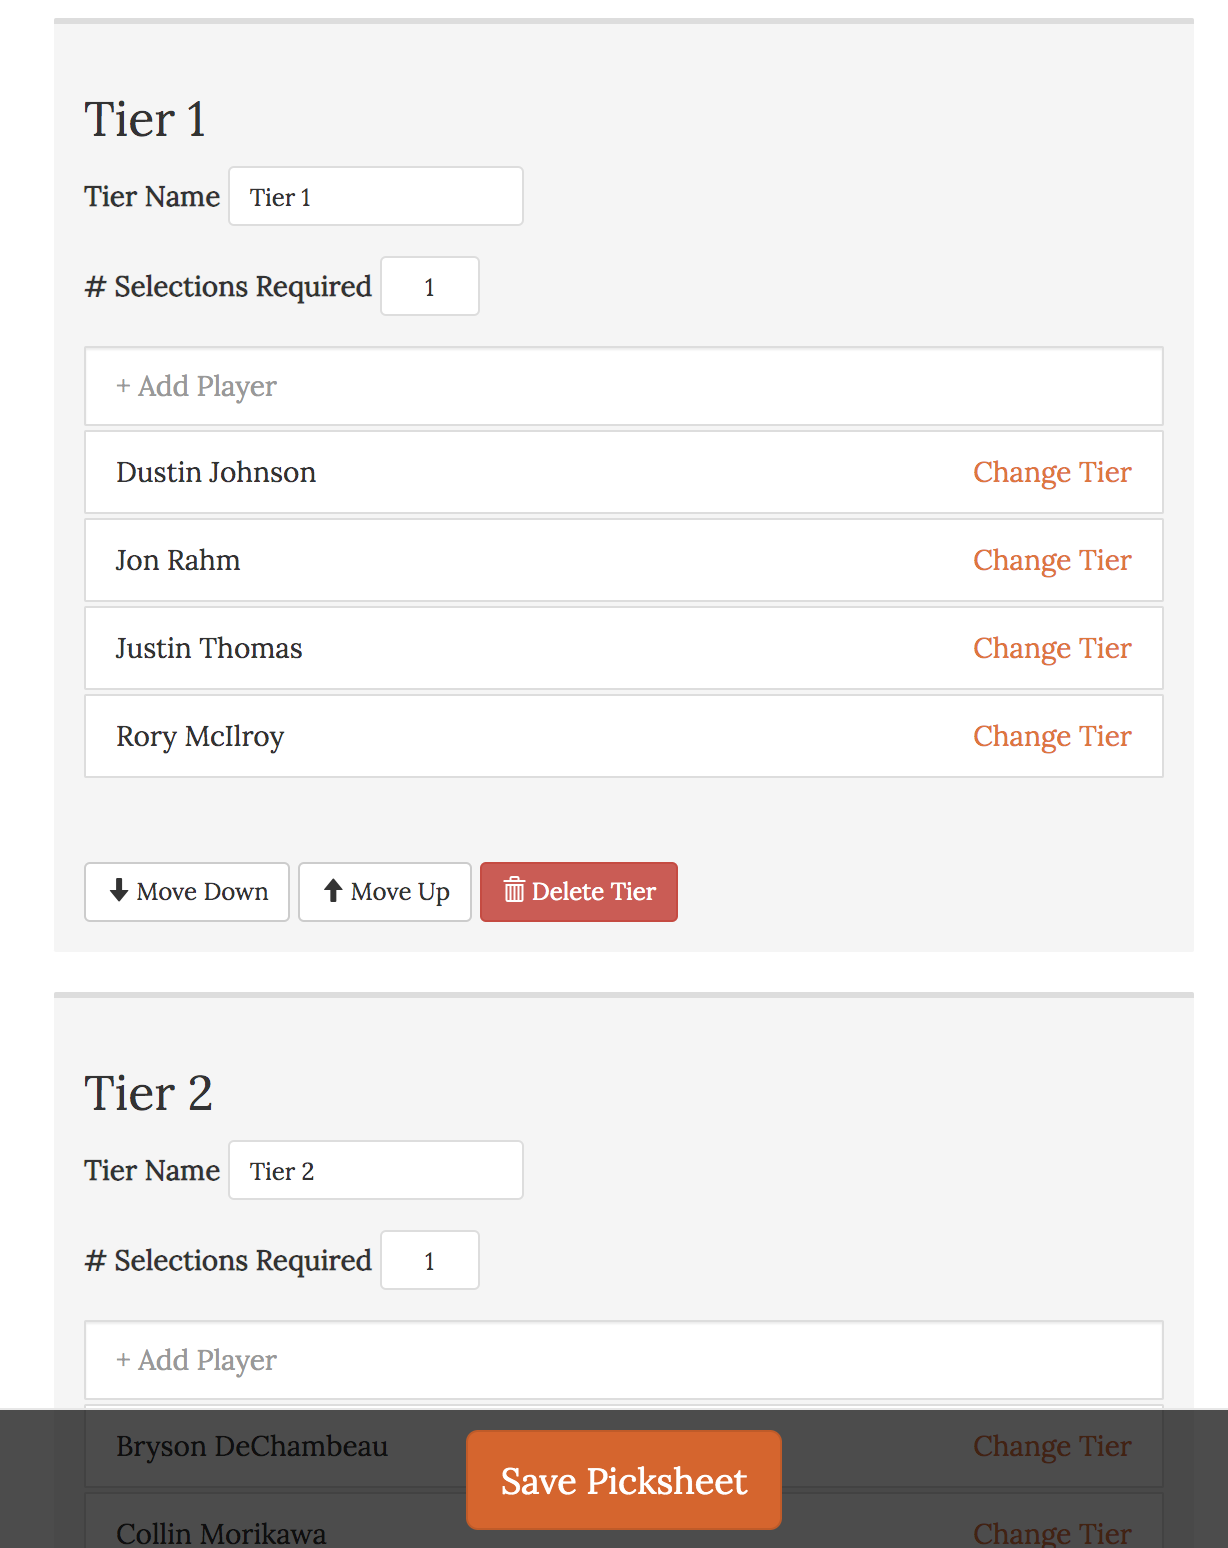The image size is (1228, 1548).
Task: Change tier for Justin Thomas
Action: click(1051, 648)
